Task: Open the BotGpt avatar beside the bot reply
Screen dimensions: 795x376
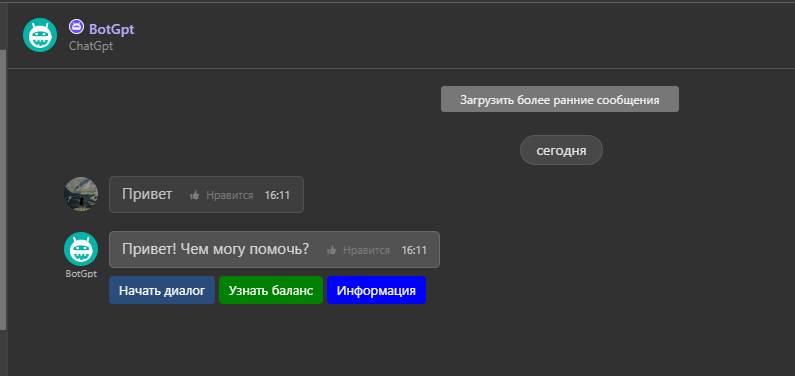Action: tap(81, 249)
